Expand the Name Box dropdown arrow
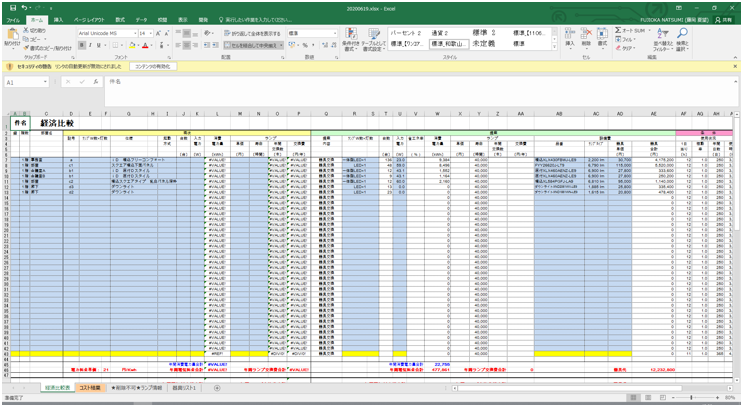 click(47, 82)
